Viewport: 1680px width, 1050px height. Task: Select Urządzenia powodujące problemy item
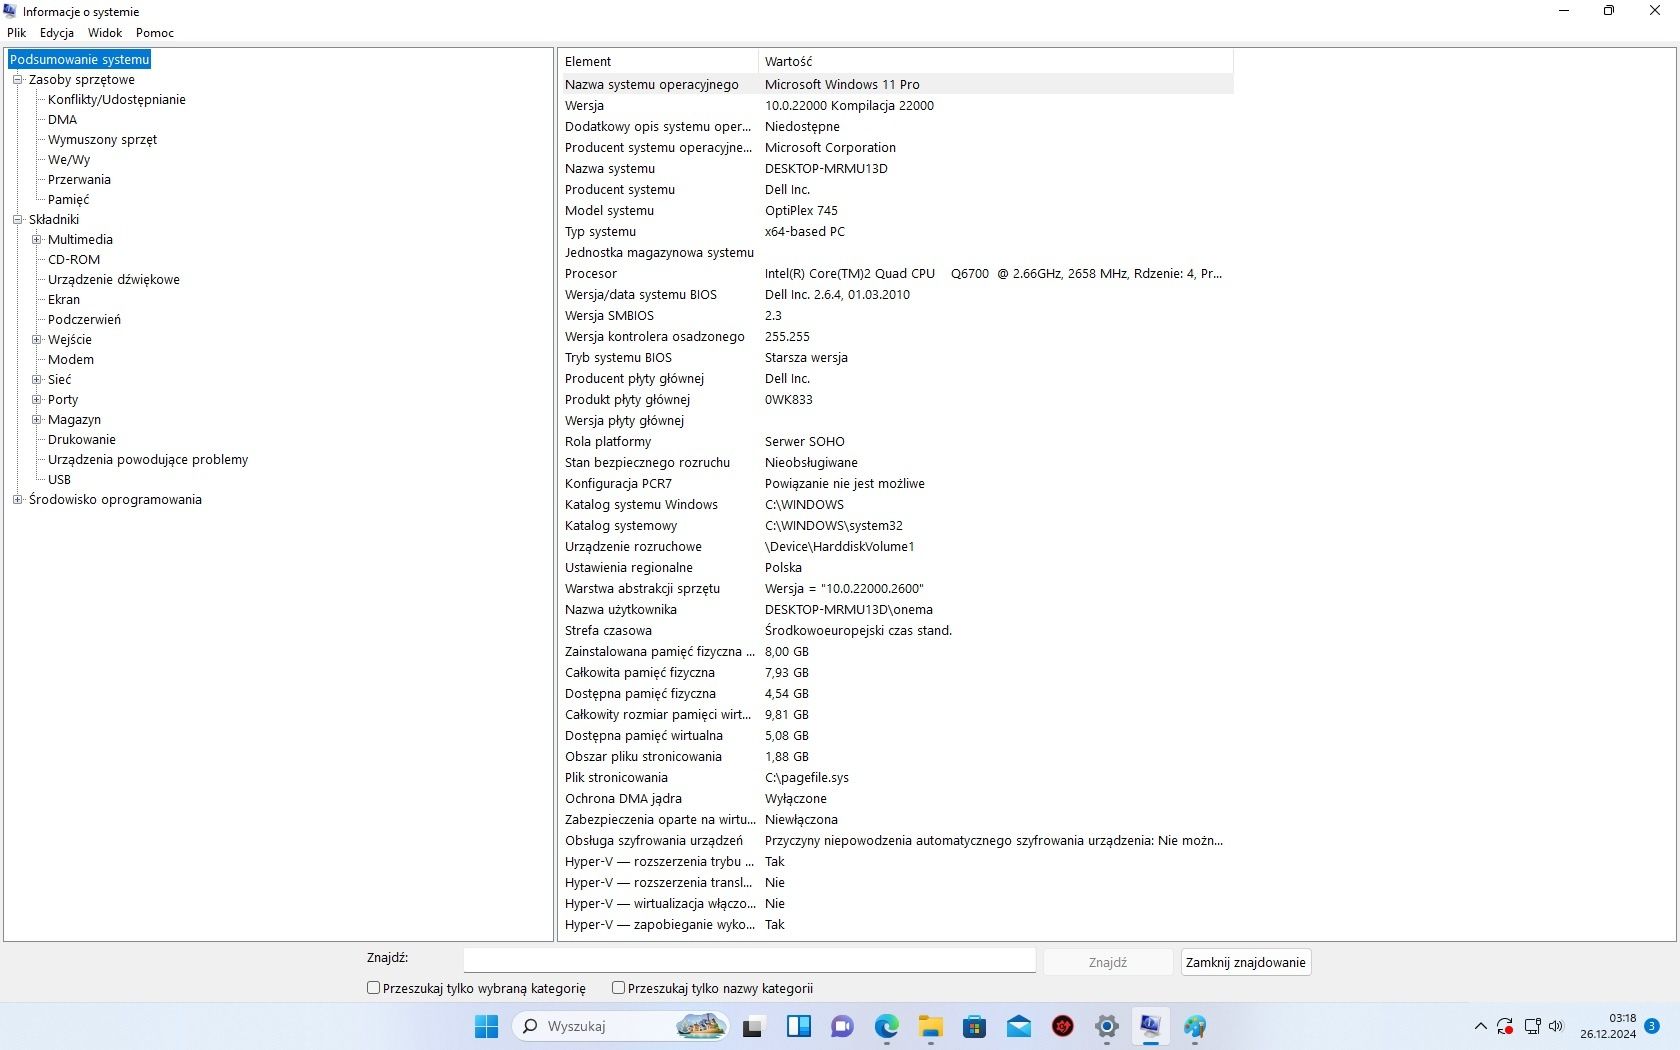tap(148, 459)
